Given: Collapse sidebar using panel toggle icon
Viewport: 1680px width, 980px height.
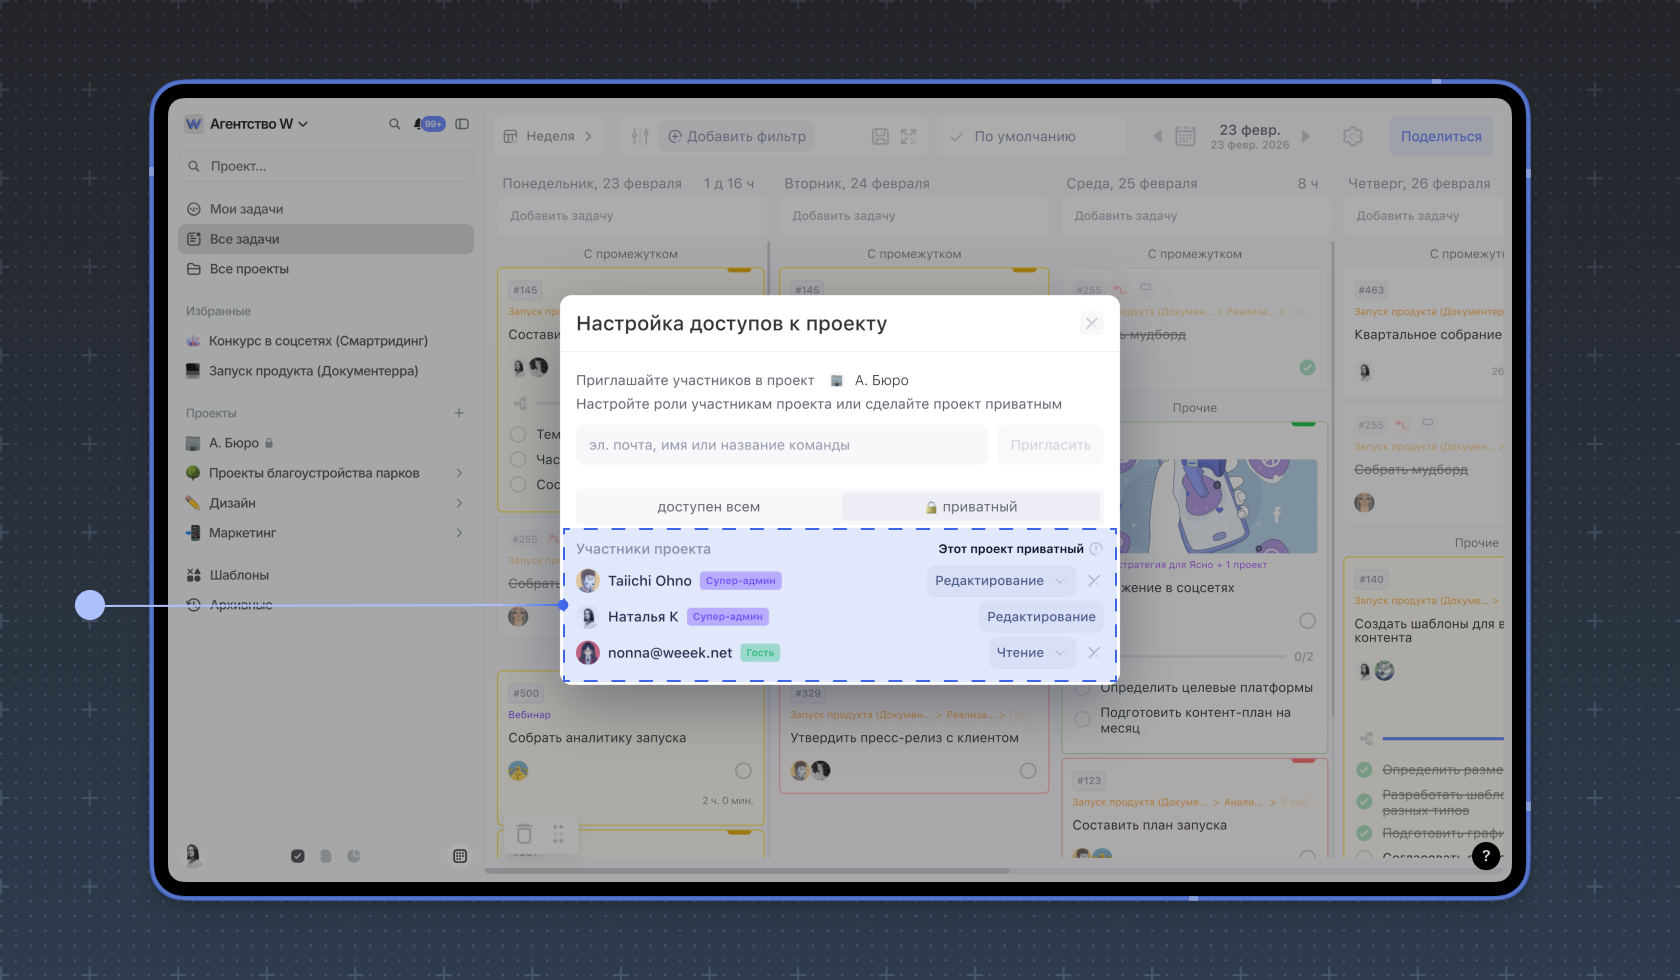Looking at the screenshot, I should click(x=462, y=124).
